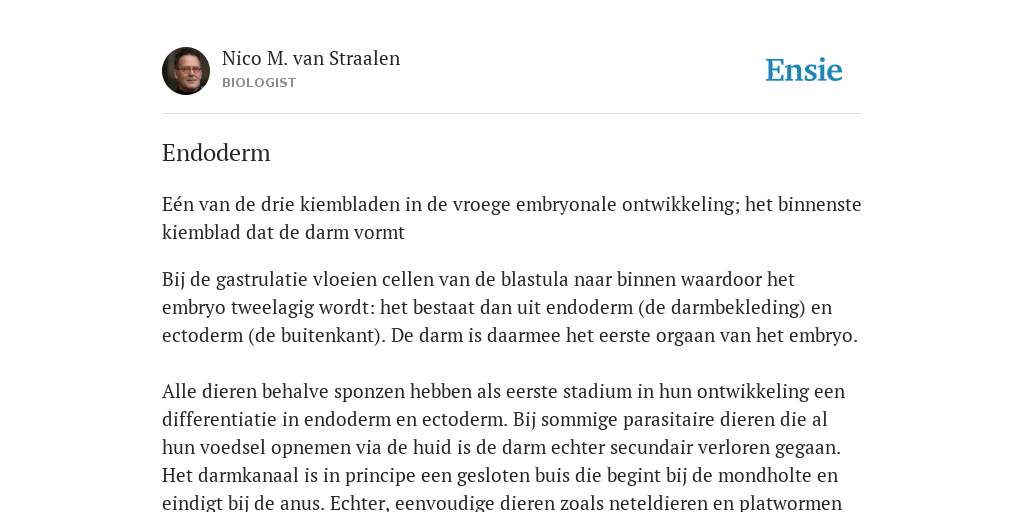Select the phrase kiemblad dat de darm vormt
The image size is (1024, 512).
[x=283, y=232]
